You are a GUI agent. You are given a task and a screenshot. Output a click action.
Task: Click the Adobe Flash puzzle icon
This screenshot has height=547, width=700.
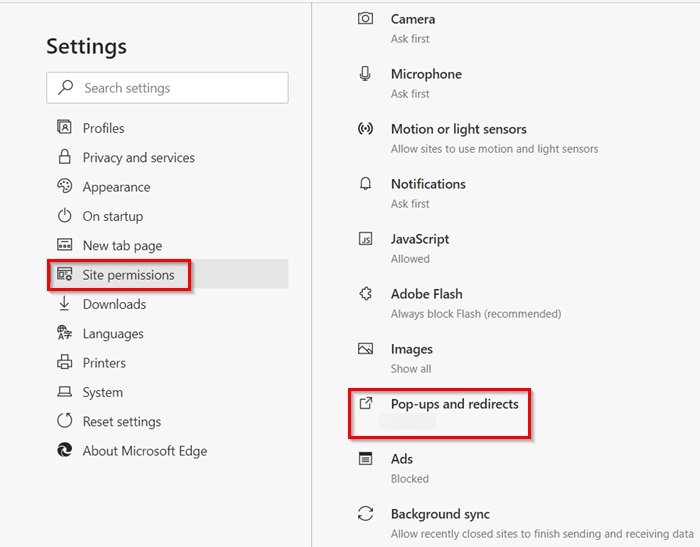coord(366,294)
